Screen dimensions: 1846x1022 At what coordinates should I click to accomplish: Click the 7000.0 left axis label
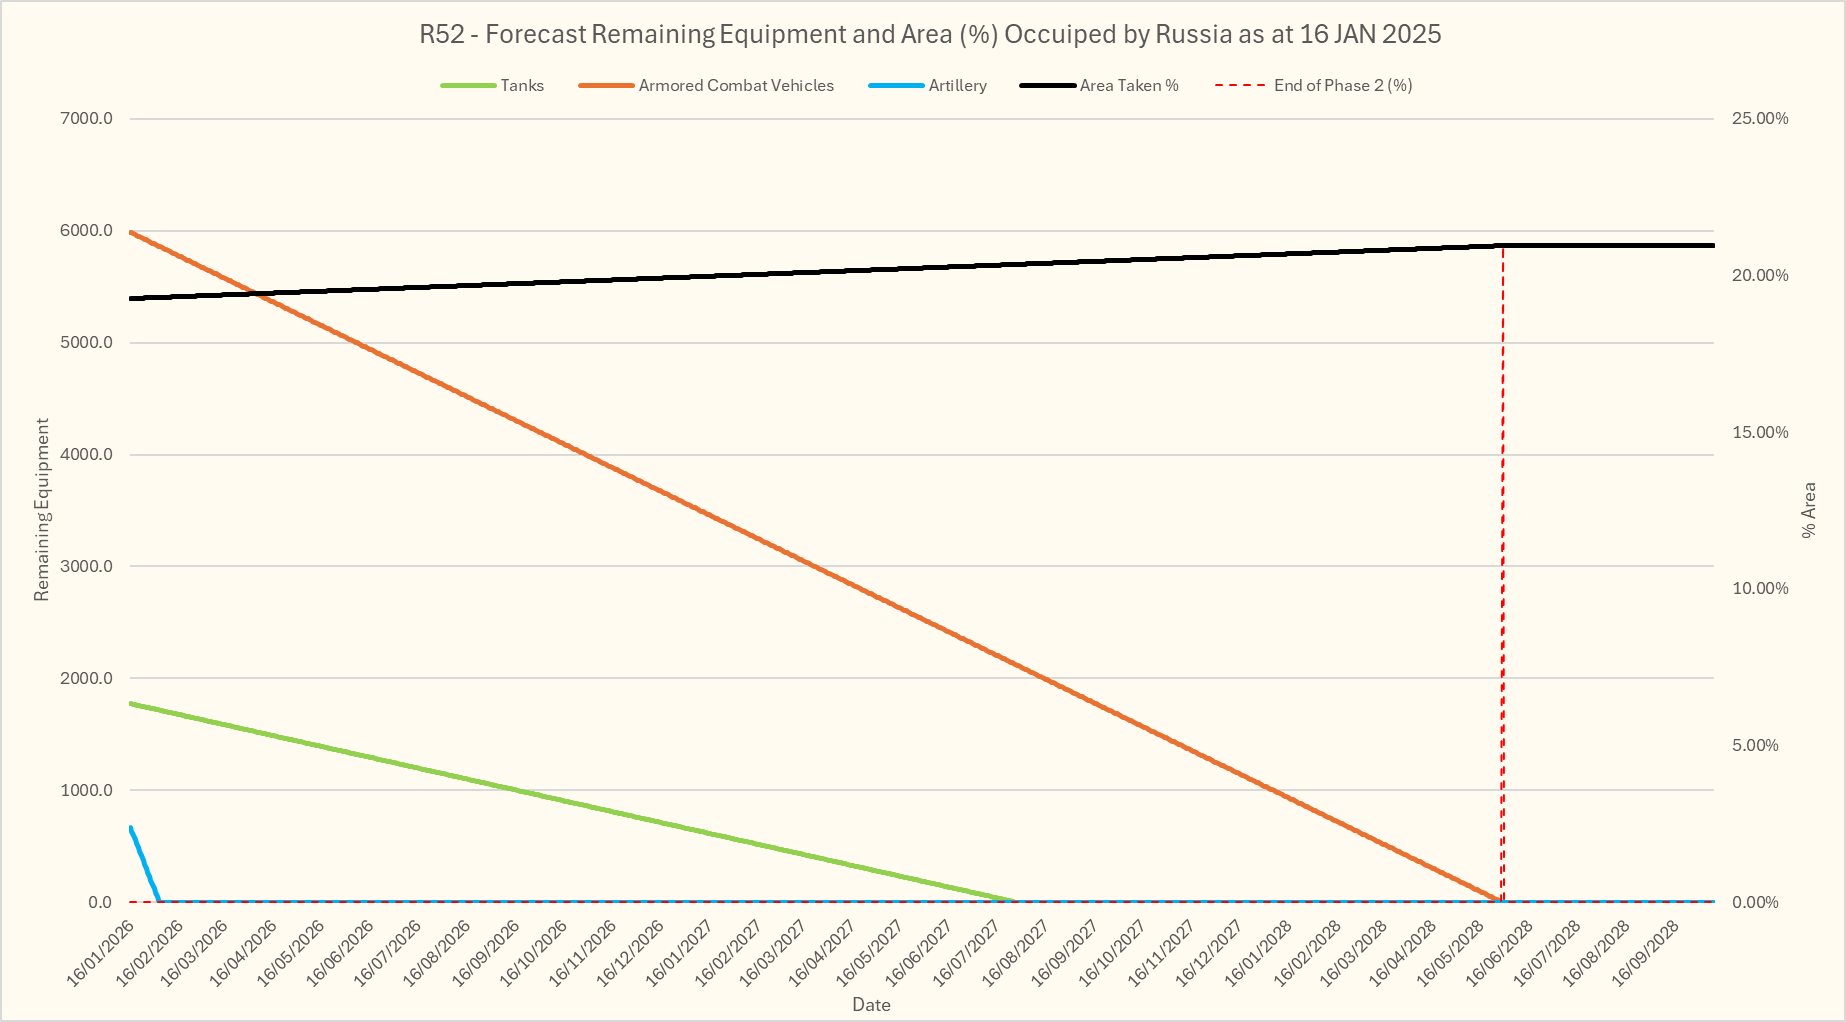[87, 119]
